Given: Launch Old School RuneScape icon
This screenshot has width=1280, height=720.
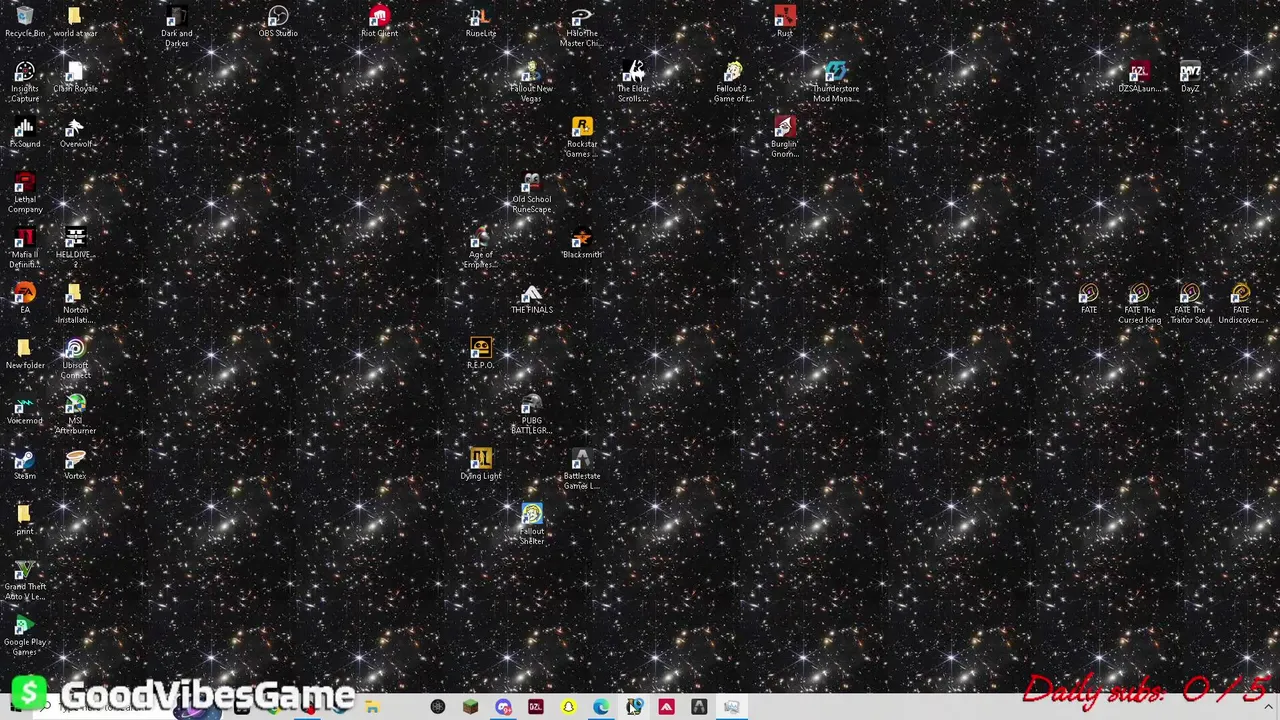Looking at the screenshot, I should [x=532, y=192].
